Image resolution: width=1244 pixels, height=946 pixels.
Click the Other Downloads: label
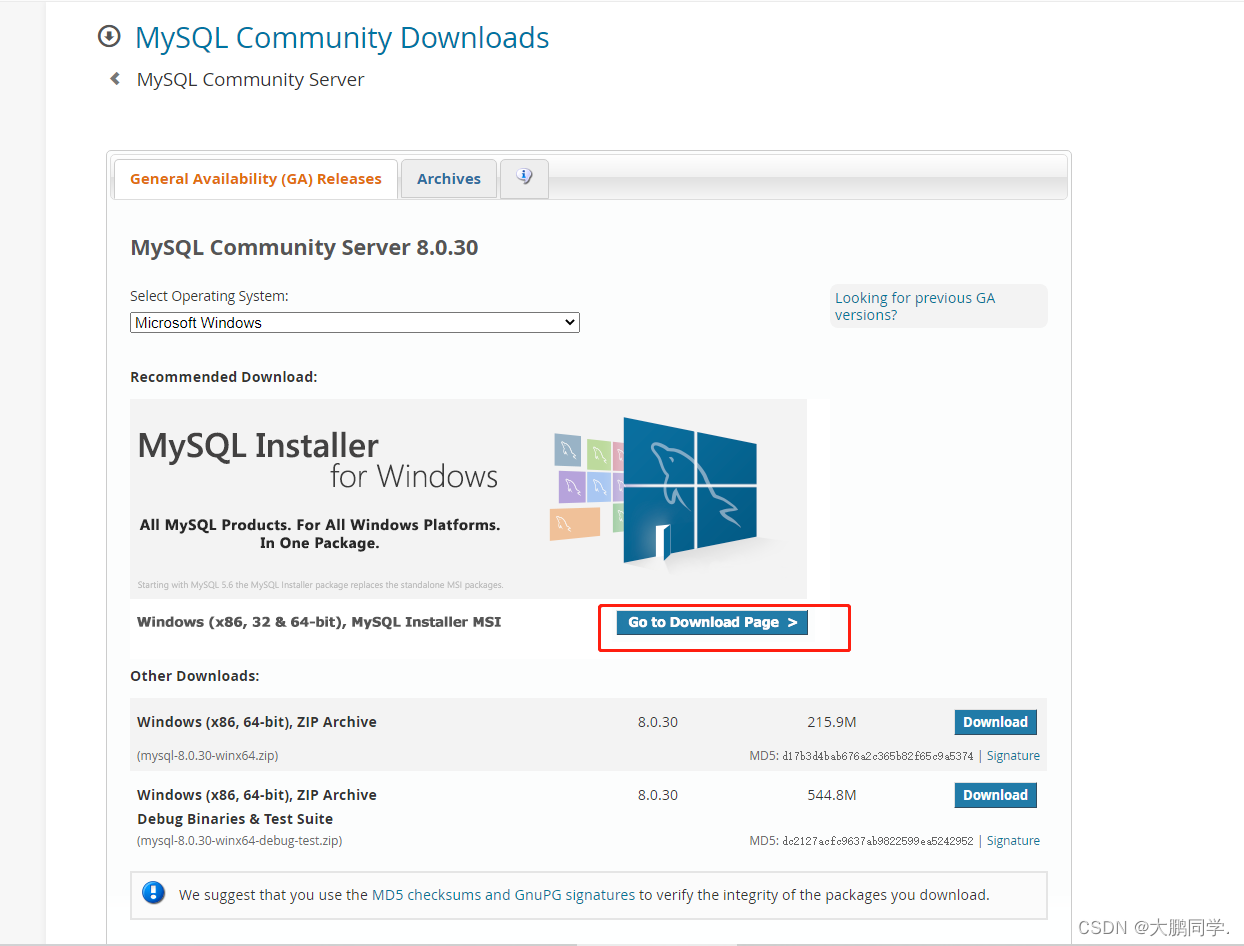[x=194, y=676]
